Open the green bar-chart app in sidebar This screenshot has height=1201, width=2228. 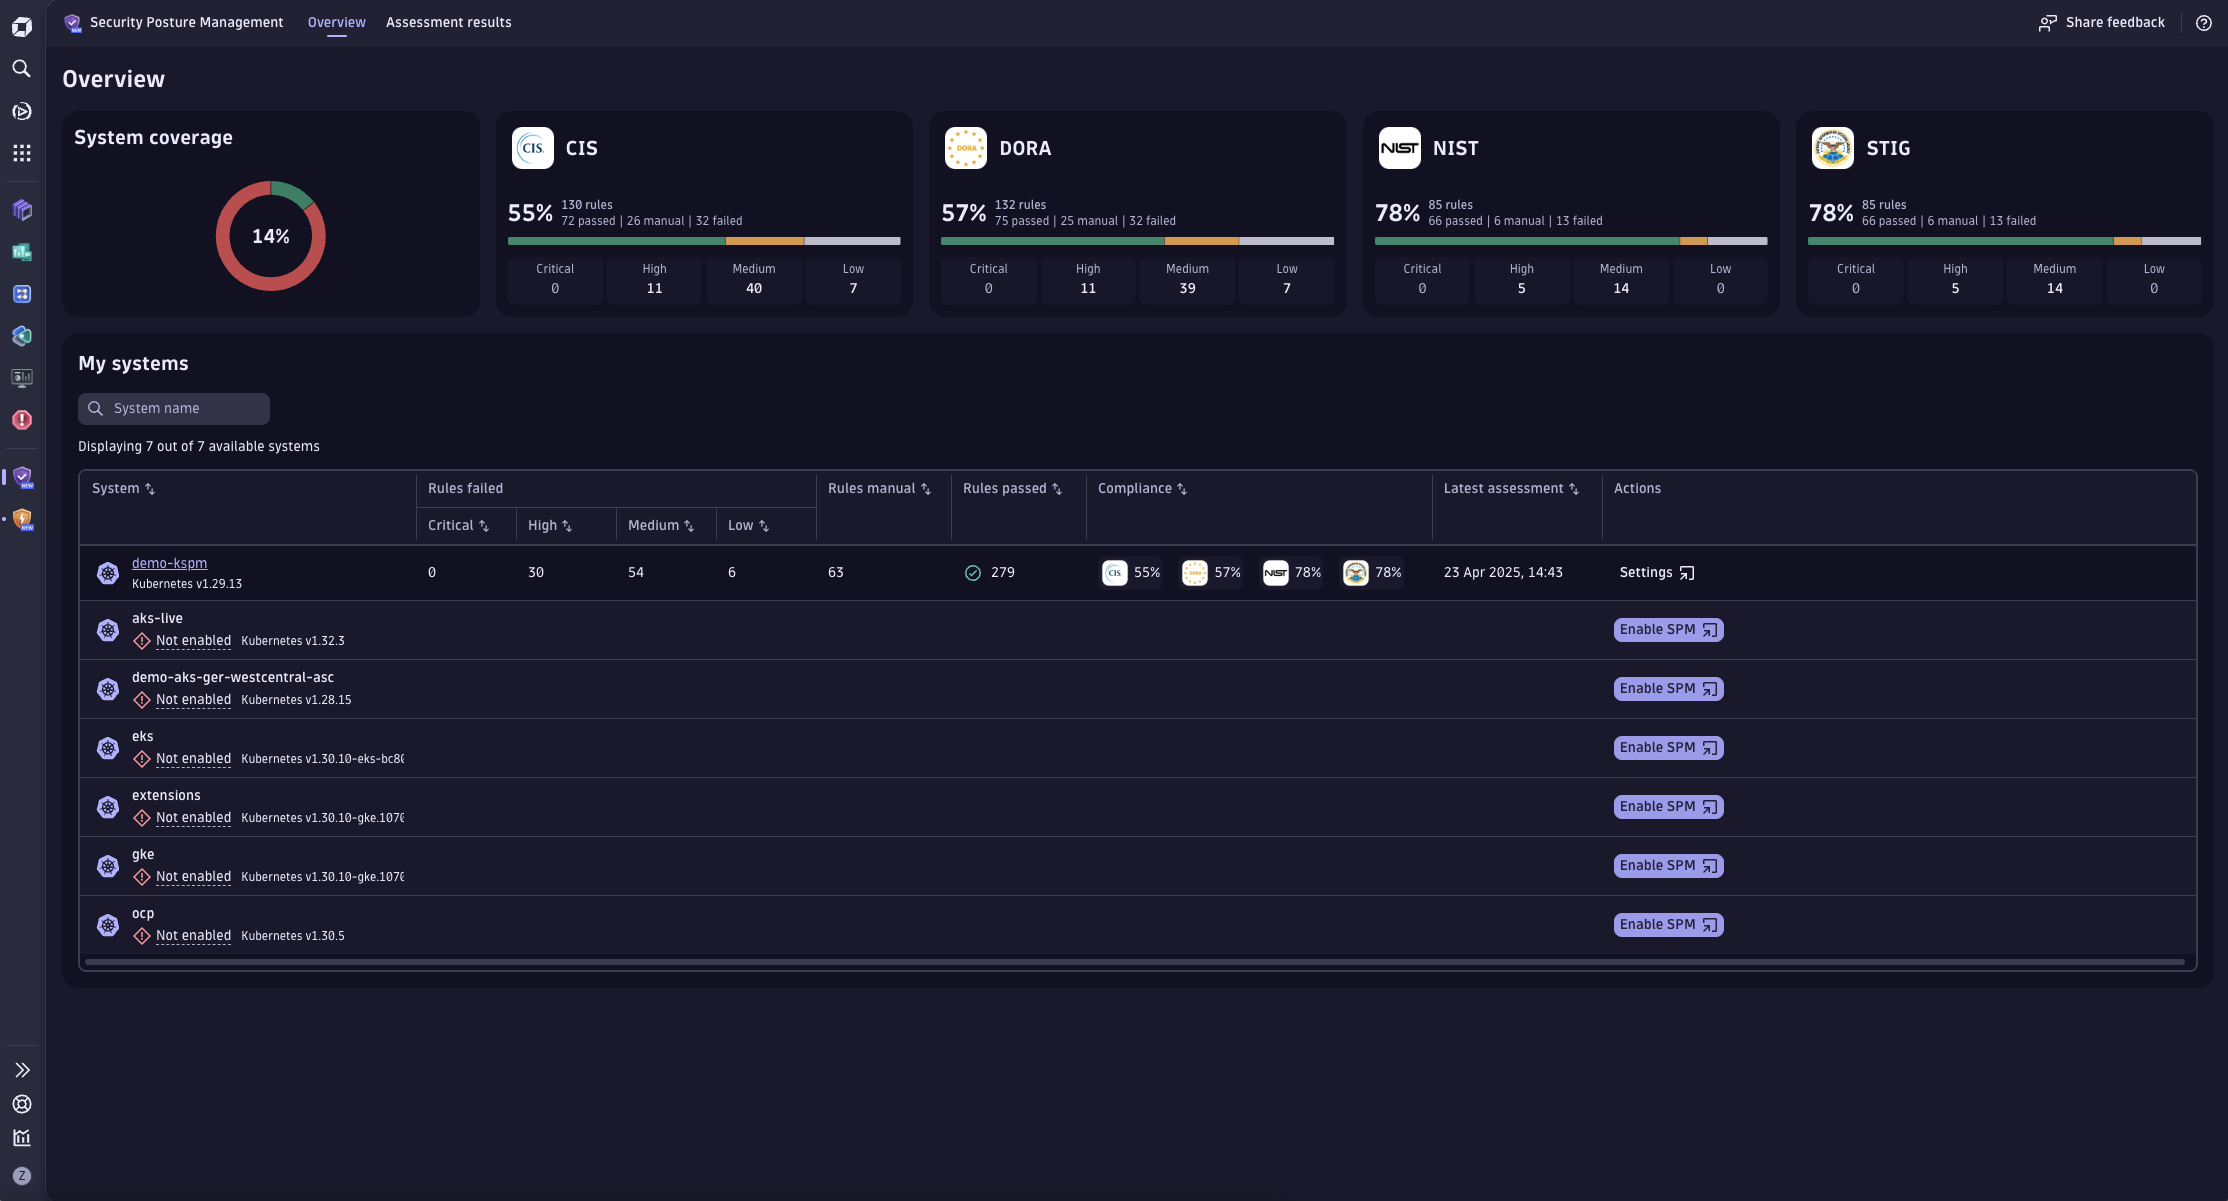pyautogui.click(x=22, y=252)
